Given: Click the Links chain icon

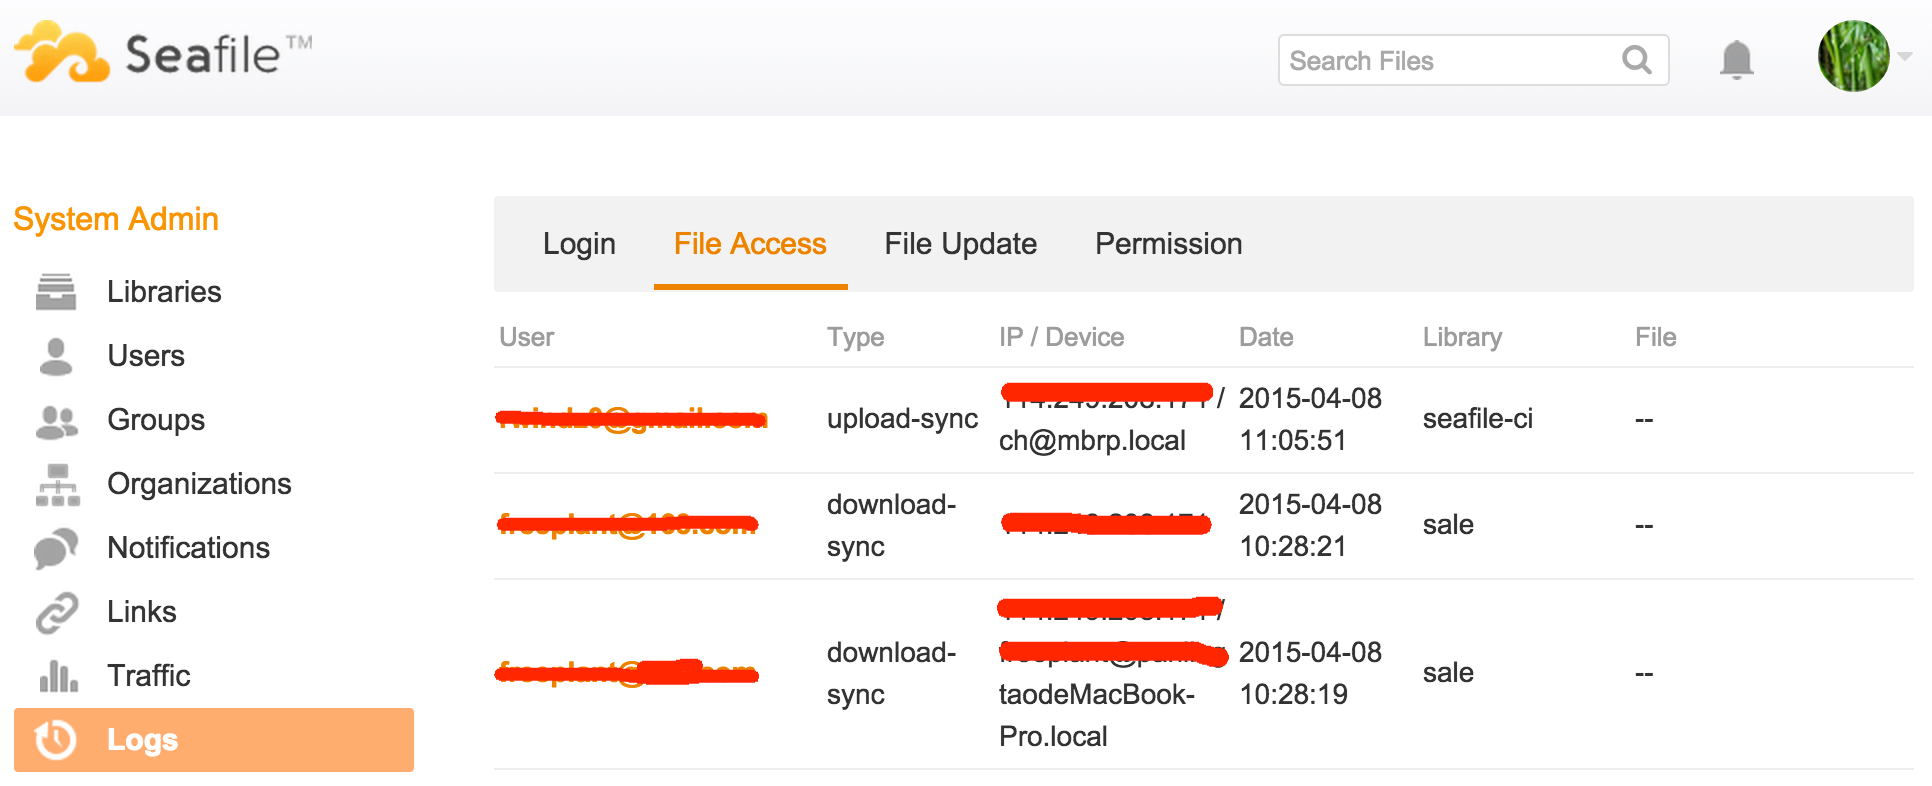Looking at the screenshot, I should point(56,612).
